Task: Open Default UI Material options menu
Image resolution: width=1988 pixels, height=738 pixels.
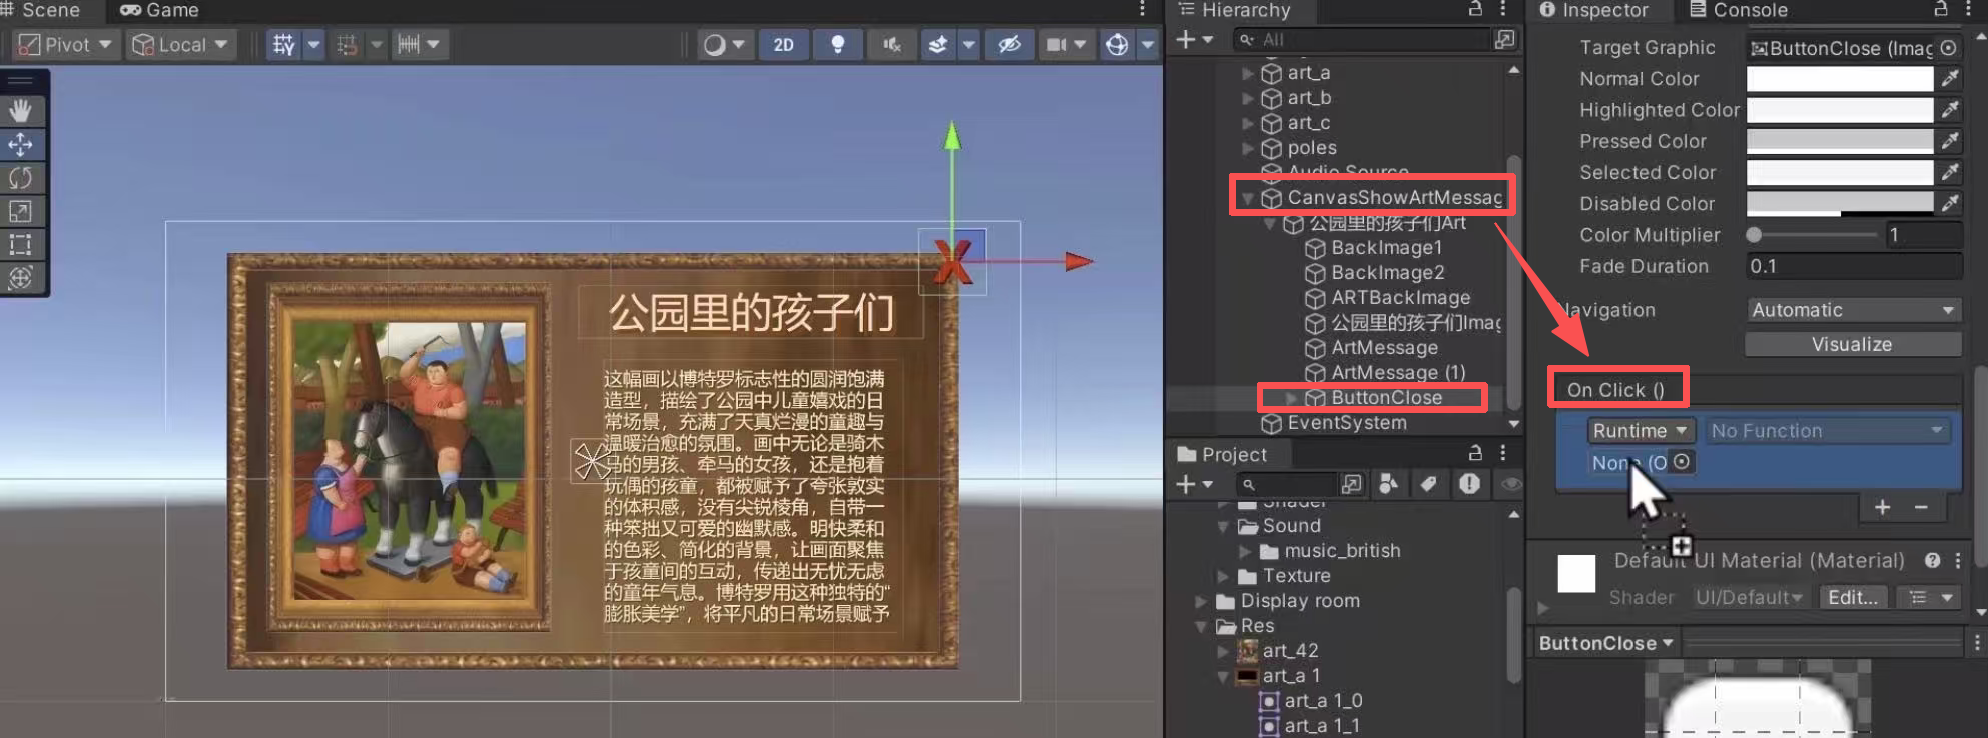Action: (x=1958, y=560)
